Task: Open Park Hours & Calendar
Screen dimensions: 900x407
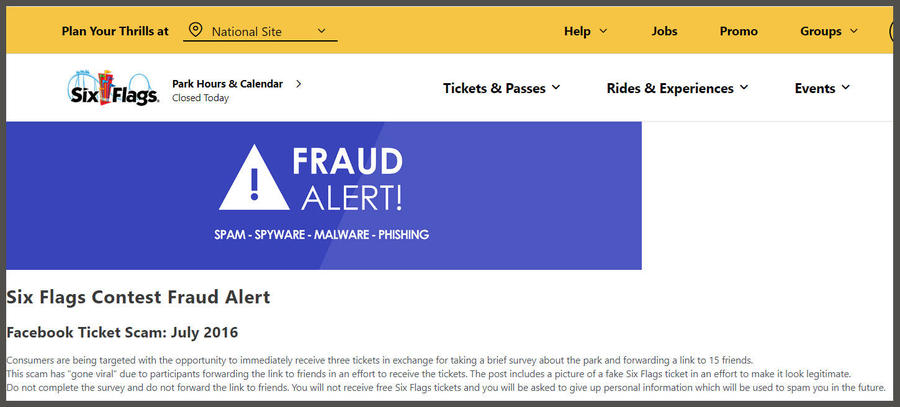Action: (x=227, y=84)
